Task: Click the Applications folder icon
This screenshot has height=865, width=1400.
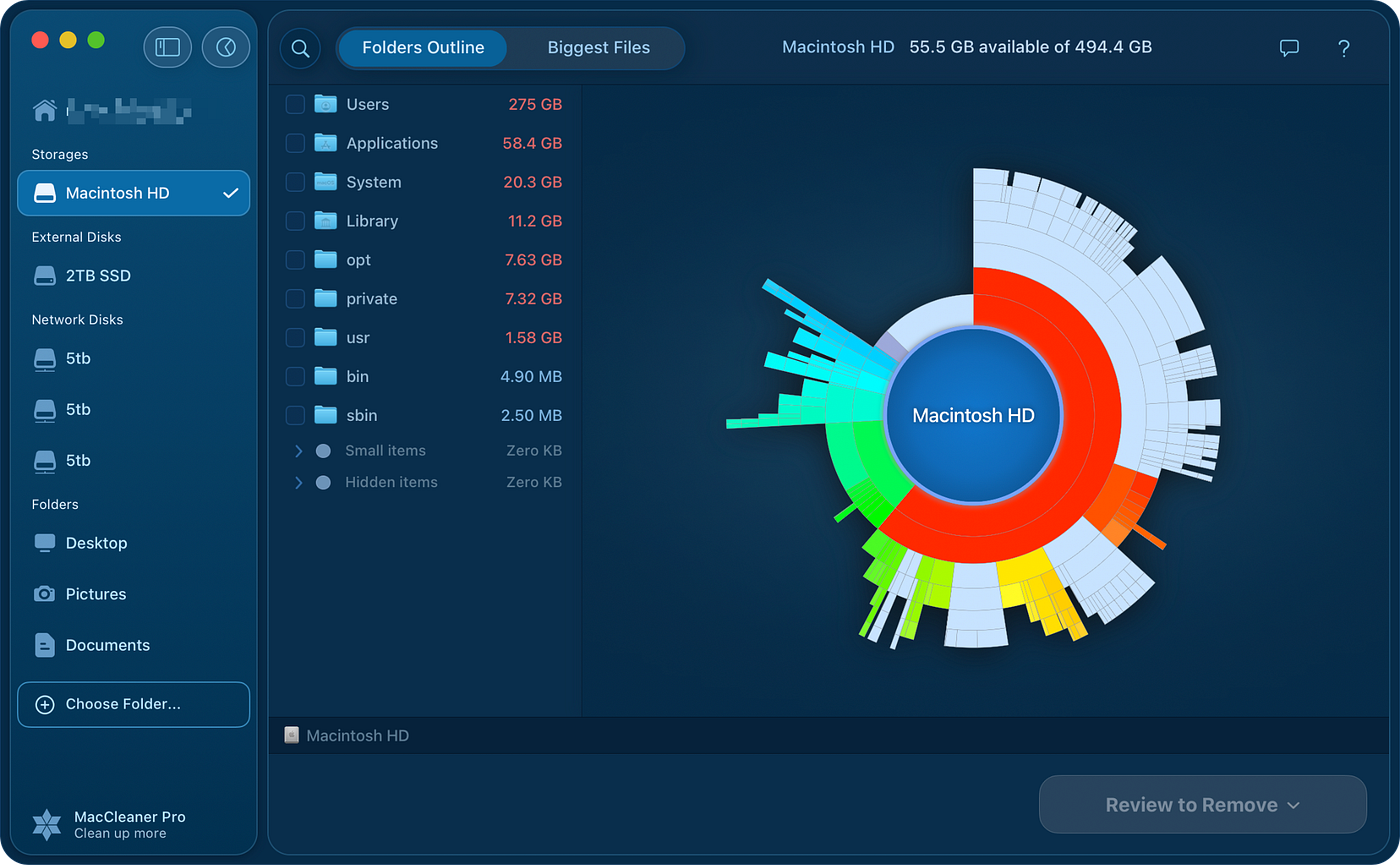Action: tap(325, 143)
